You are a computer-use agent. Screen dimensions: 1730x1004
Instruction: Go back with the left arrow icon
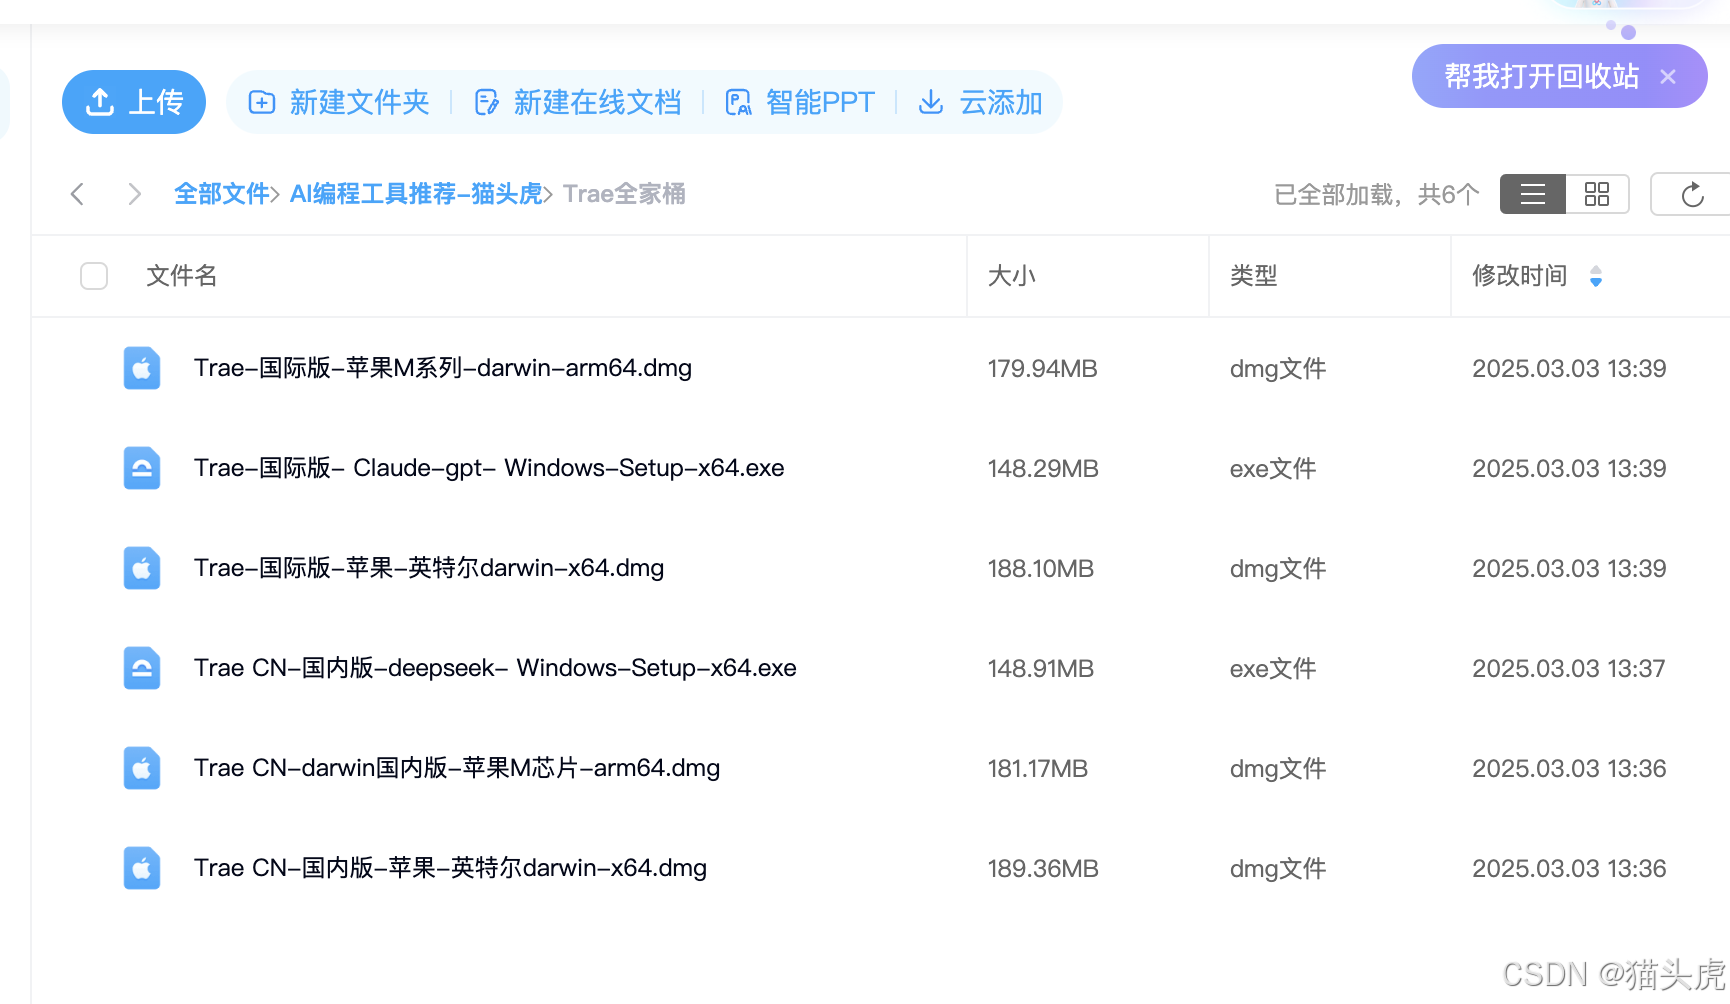pyautogui.click(x=77, y=194)
